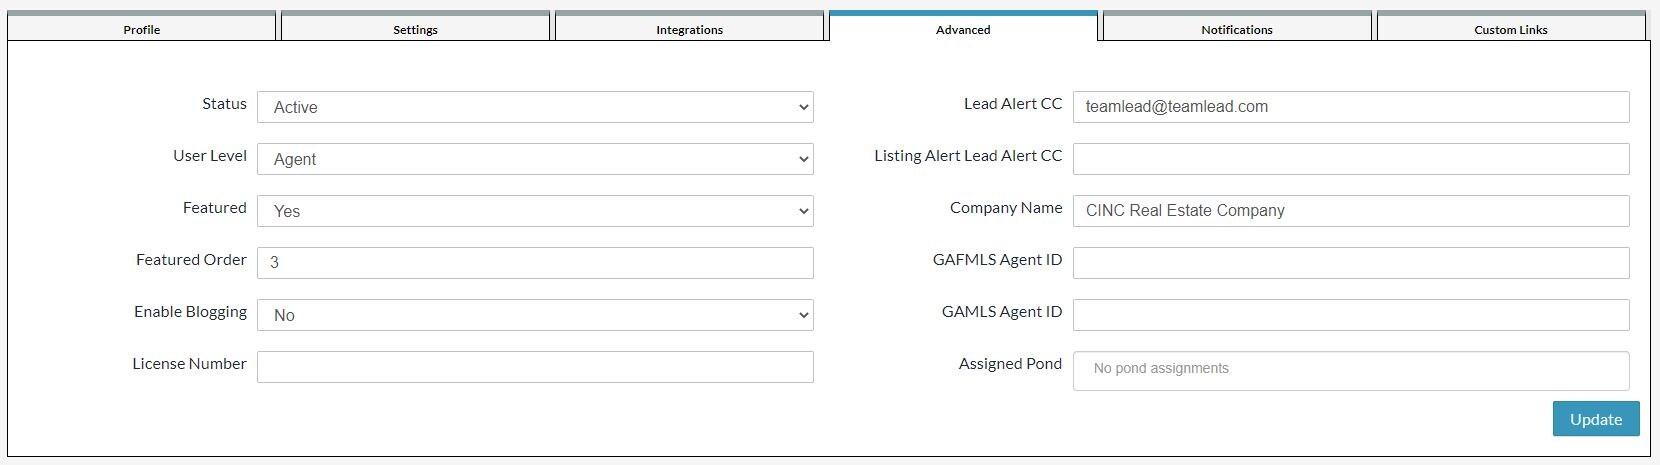Expand the User Level dropdown showing Agent

click(535, 159)
